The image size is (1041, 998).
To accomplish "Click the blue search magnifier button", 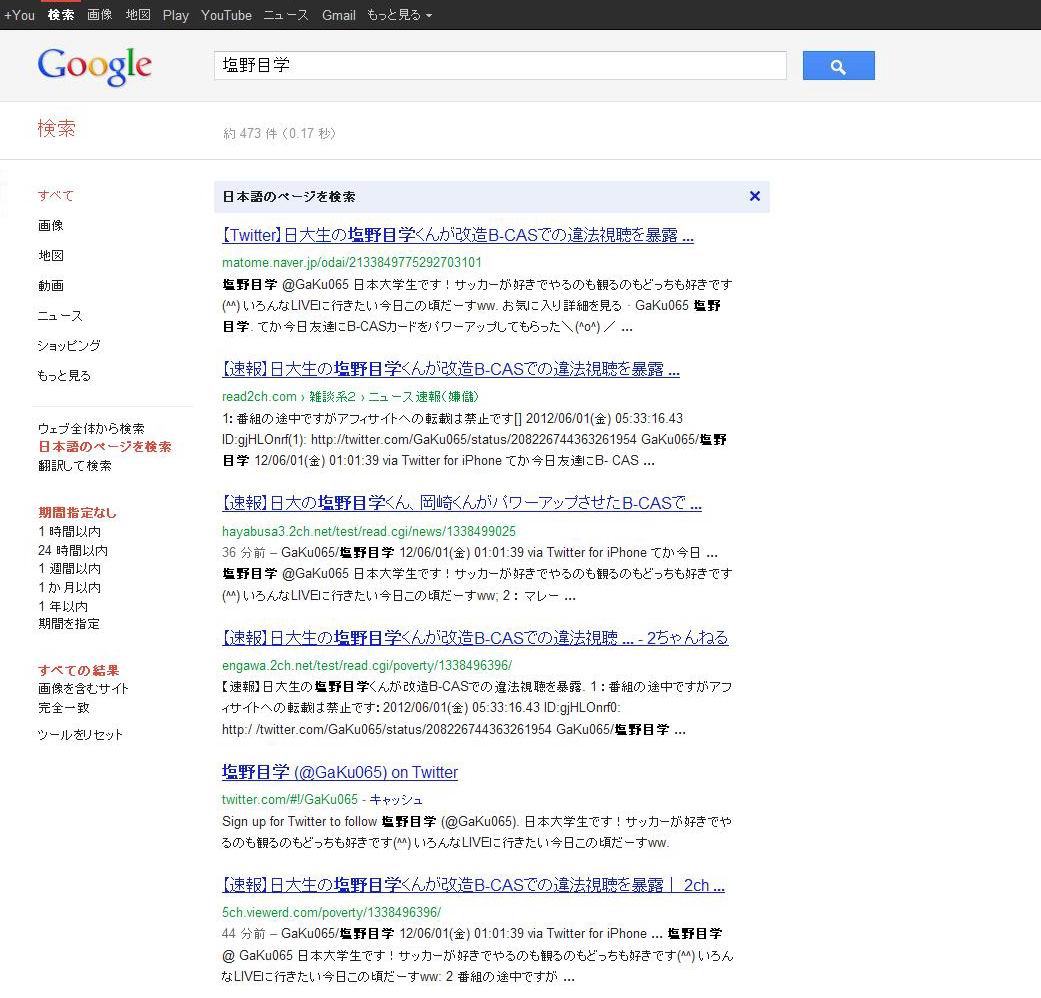I will point(838,66).
